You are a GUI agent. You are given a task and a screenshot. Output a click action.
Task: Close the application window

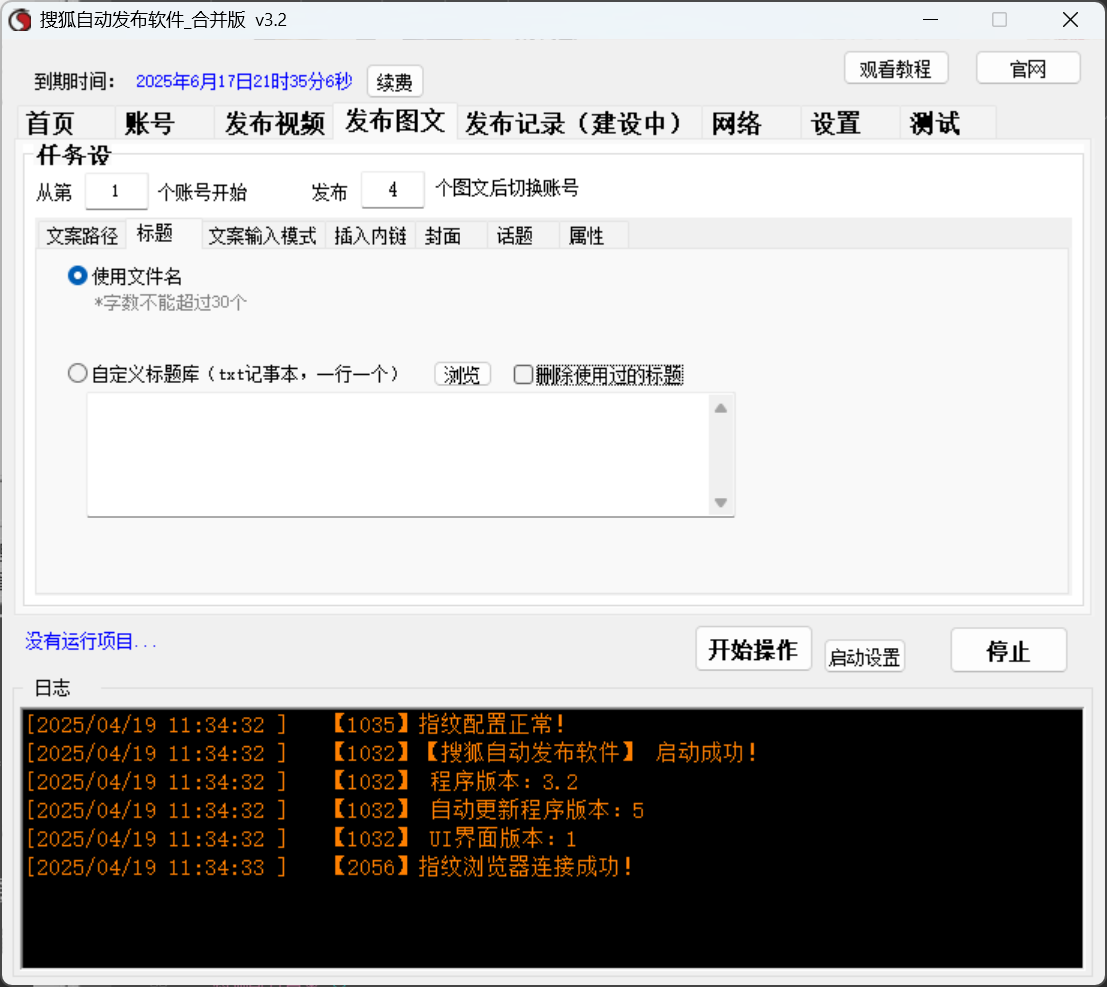click(1070, 20)
